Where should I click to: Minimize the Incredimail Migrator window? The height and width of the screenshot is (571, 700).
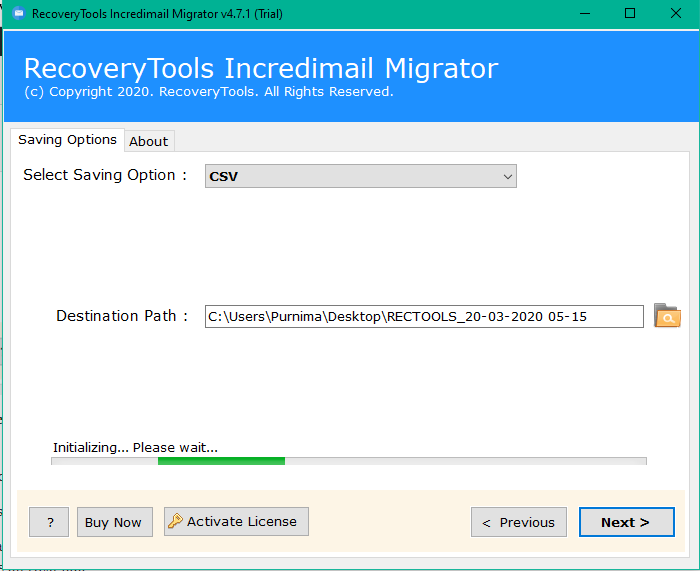tap(585, 13)
